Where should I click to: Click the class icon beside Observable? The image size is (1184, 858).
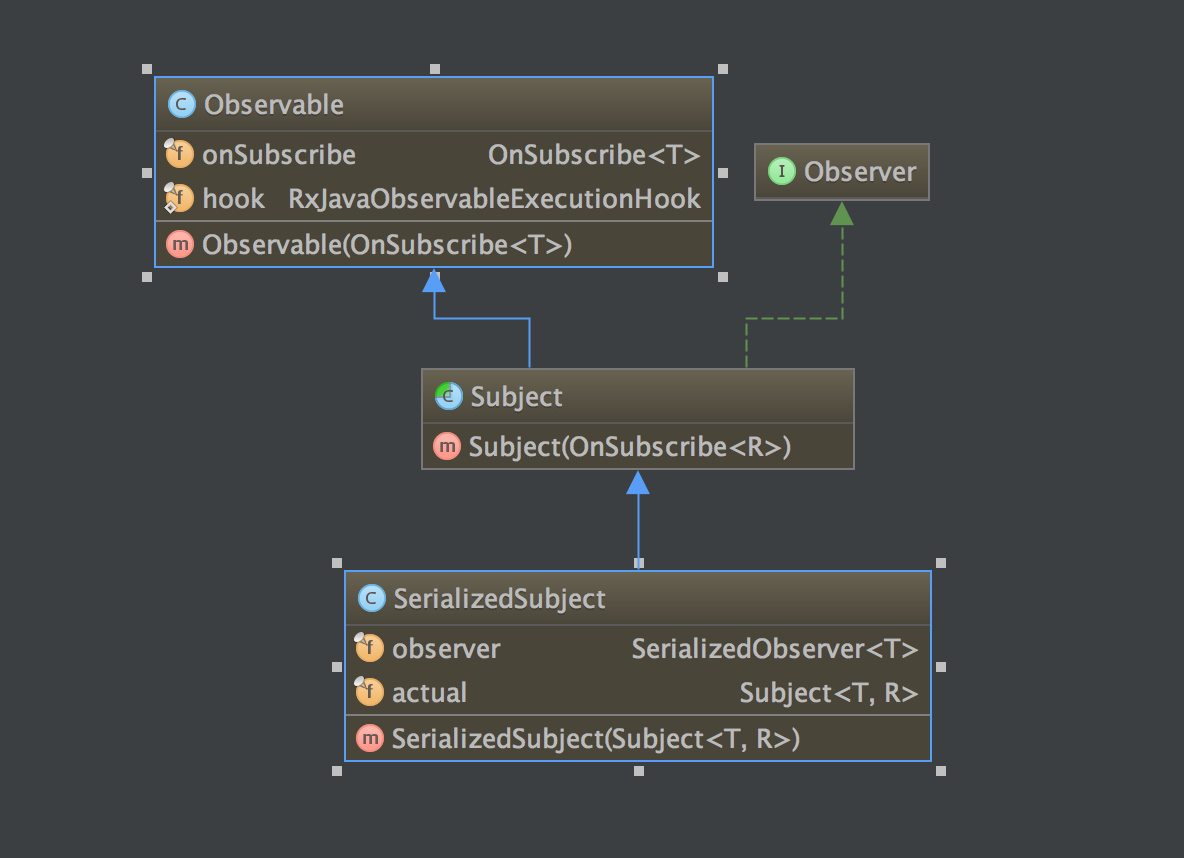(x=181, y=104)
